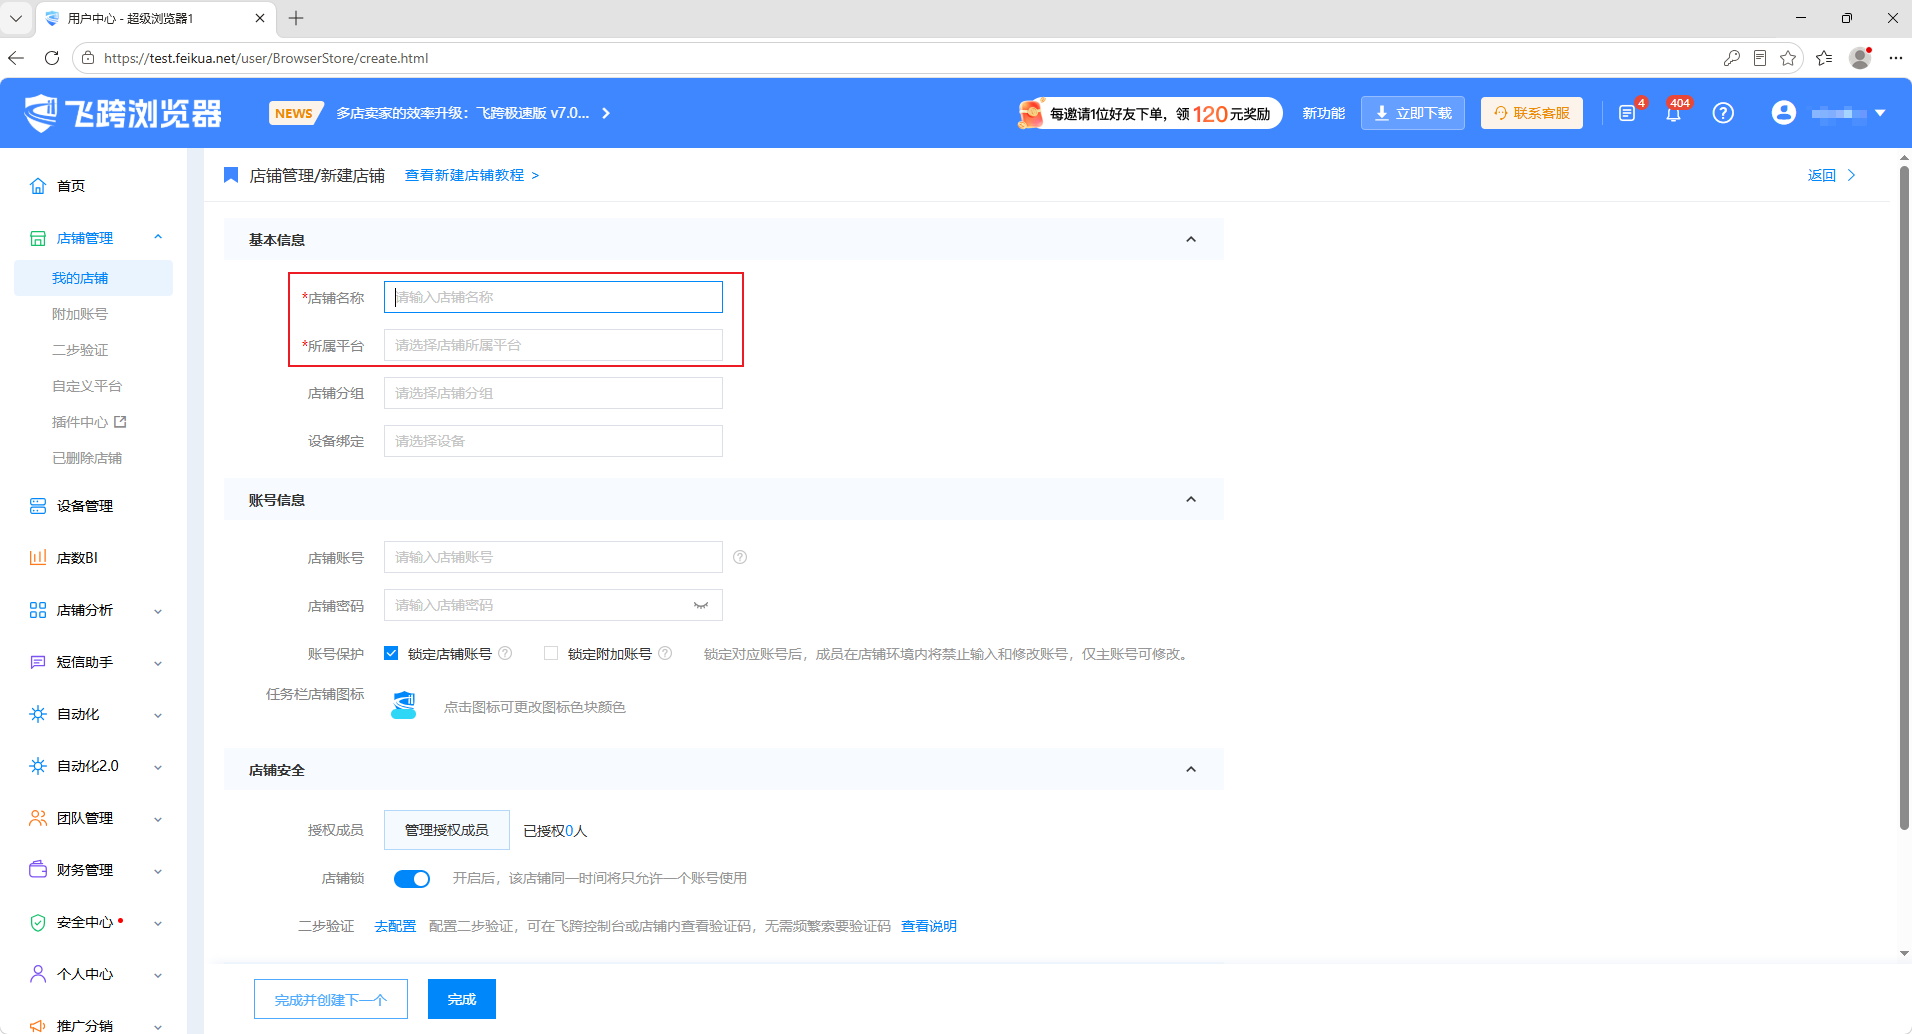Uncheck the 锁定店铺账号 checkbox
Image resolution: width=1912 pixels, height=1034 pixels.
point(391,653)
